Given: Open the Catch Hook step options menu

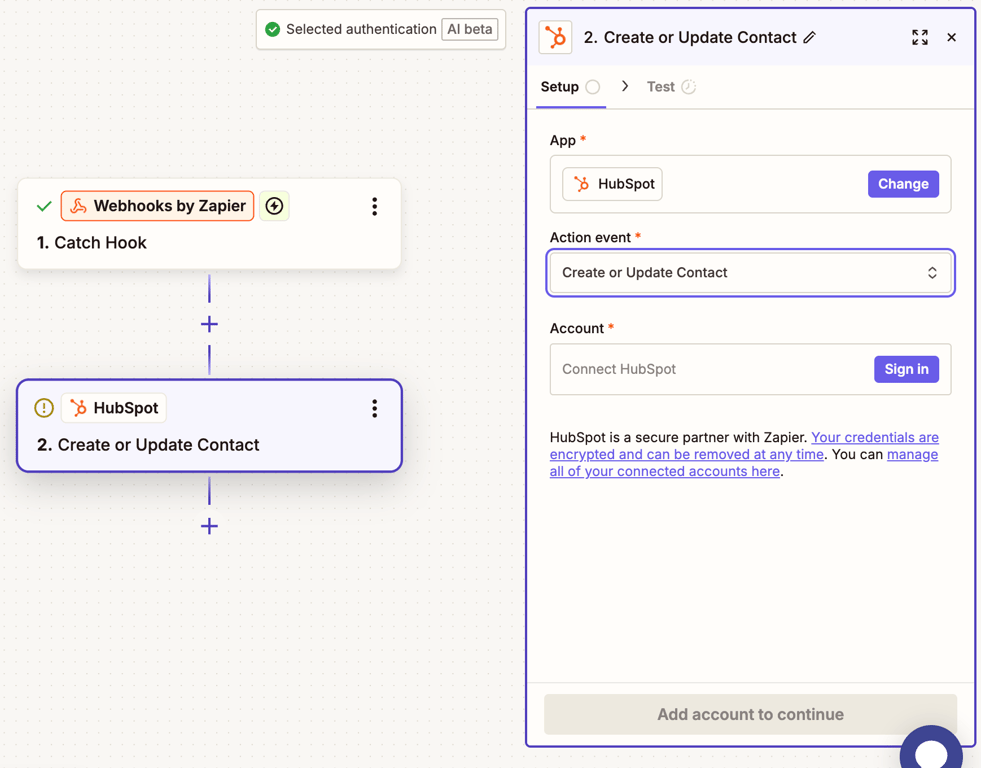Looking at the screenshot, I should (375, 206).
